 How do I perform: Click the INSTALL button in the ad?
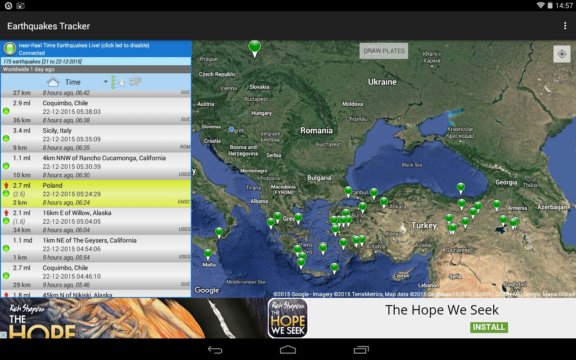coord(489,327)
